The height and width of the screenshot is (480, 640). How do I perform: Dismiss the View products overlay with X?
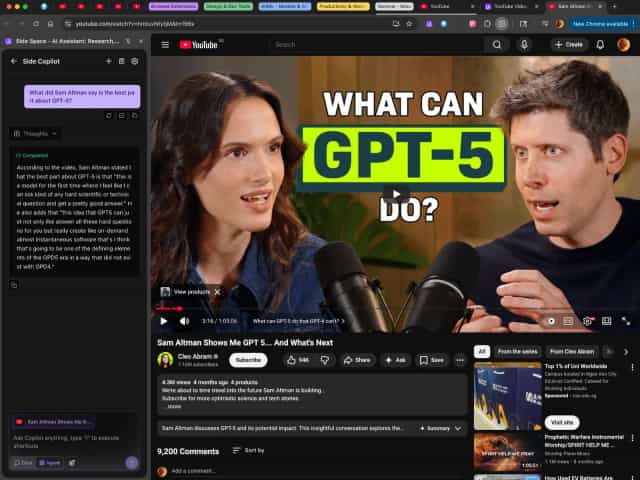[x=218, y=292]
